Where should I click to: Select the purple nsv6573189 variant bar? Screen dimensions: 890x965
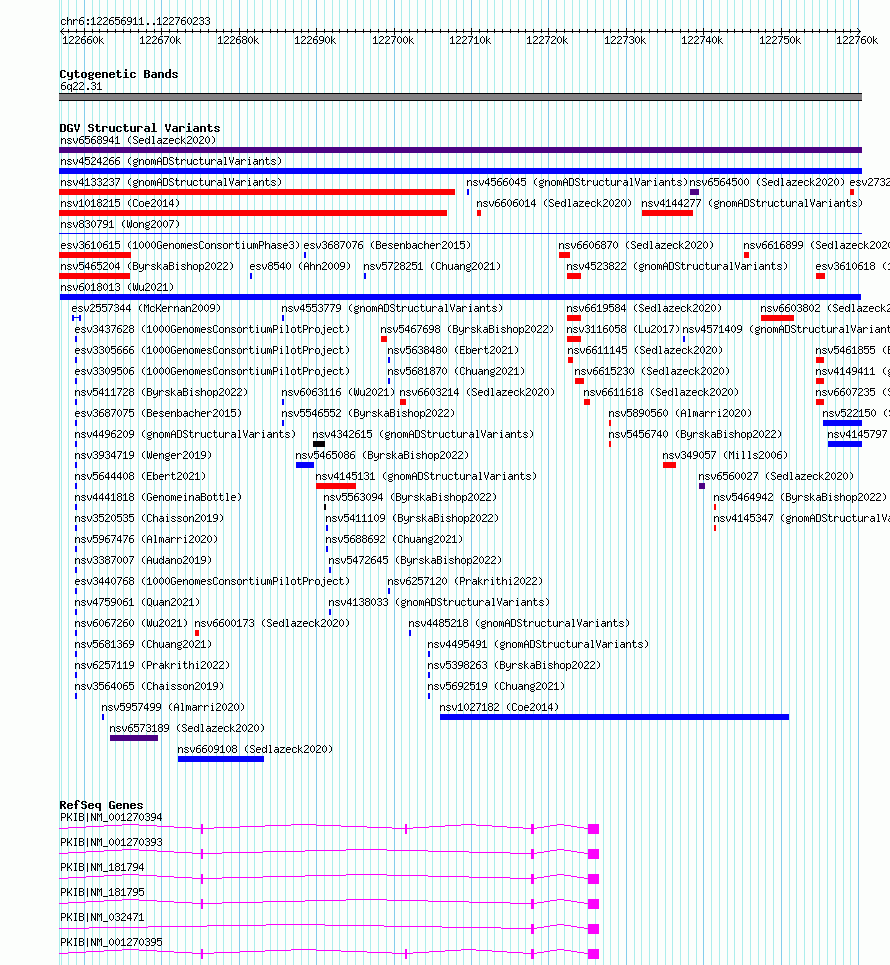tap(134, 738)
